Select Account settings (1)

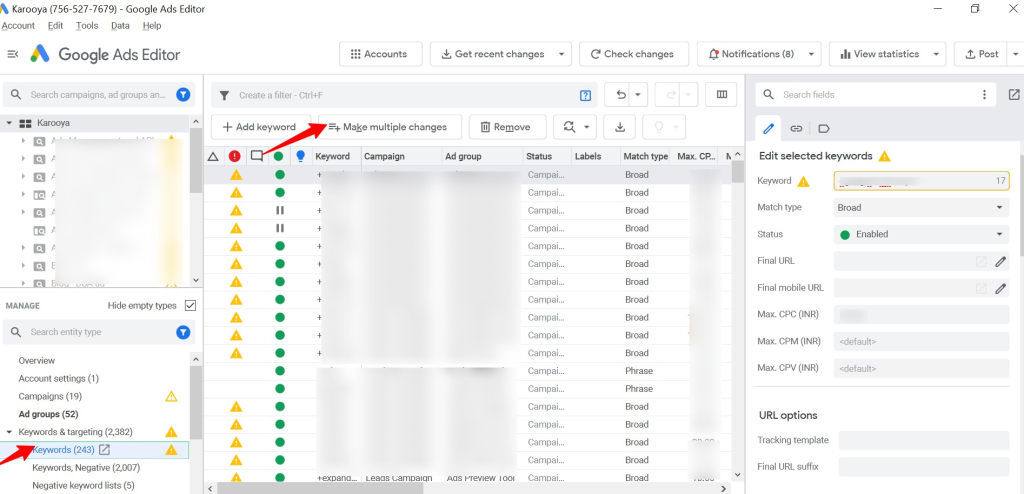coord(59,378)
